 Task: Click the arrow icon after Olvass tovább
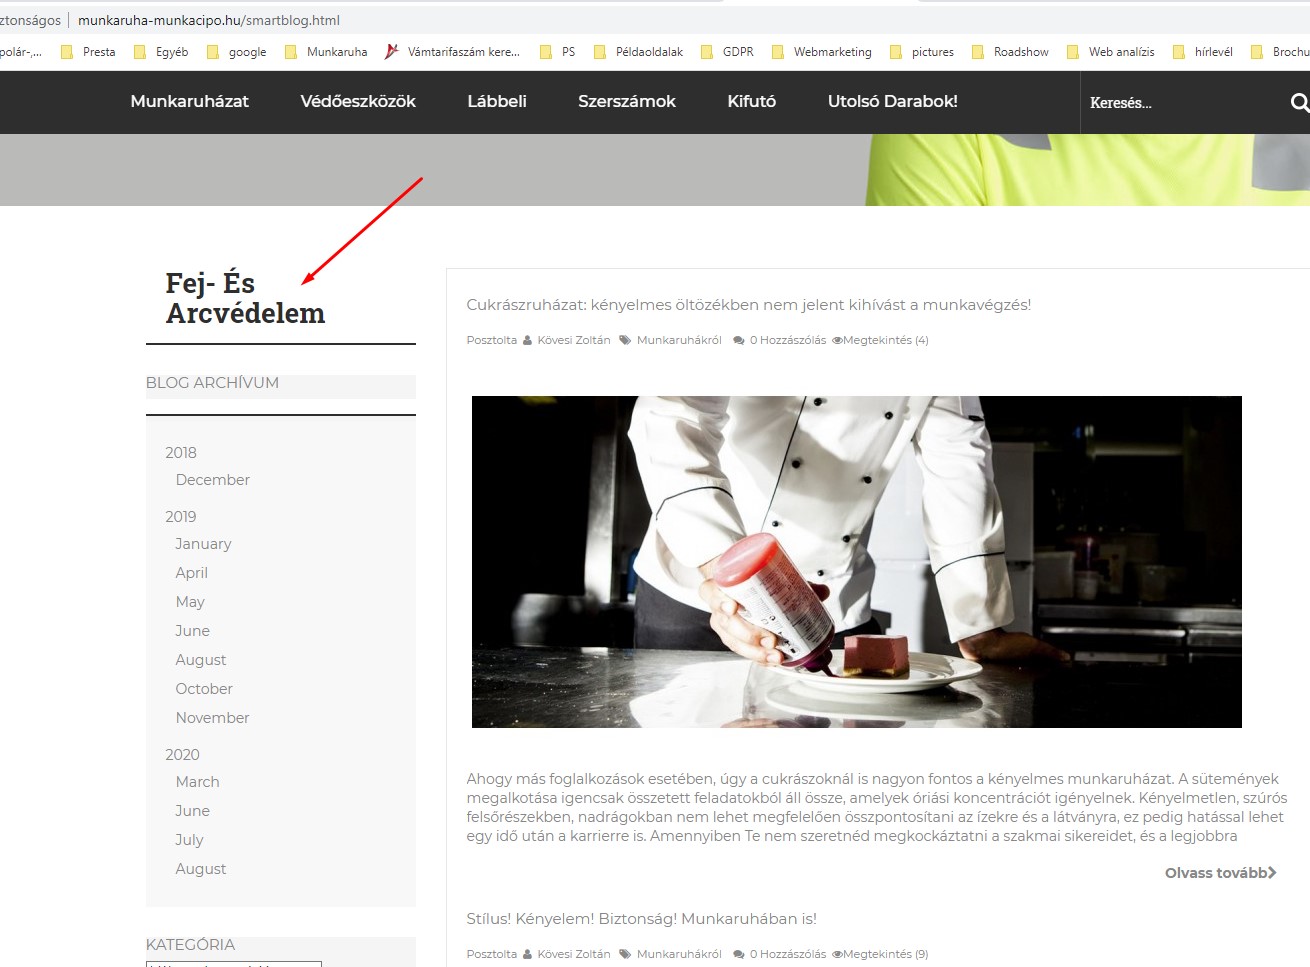point(1272,872)
